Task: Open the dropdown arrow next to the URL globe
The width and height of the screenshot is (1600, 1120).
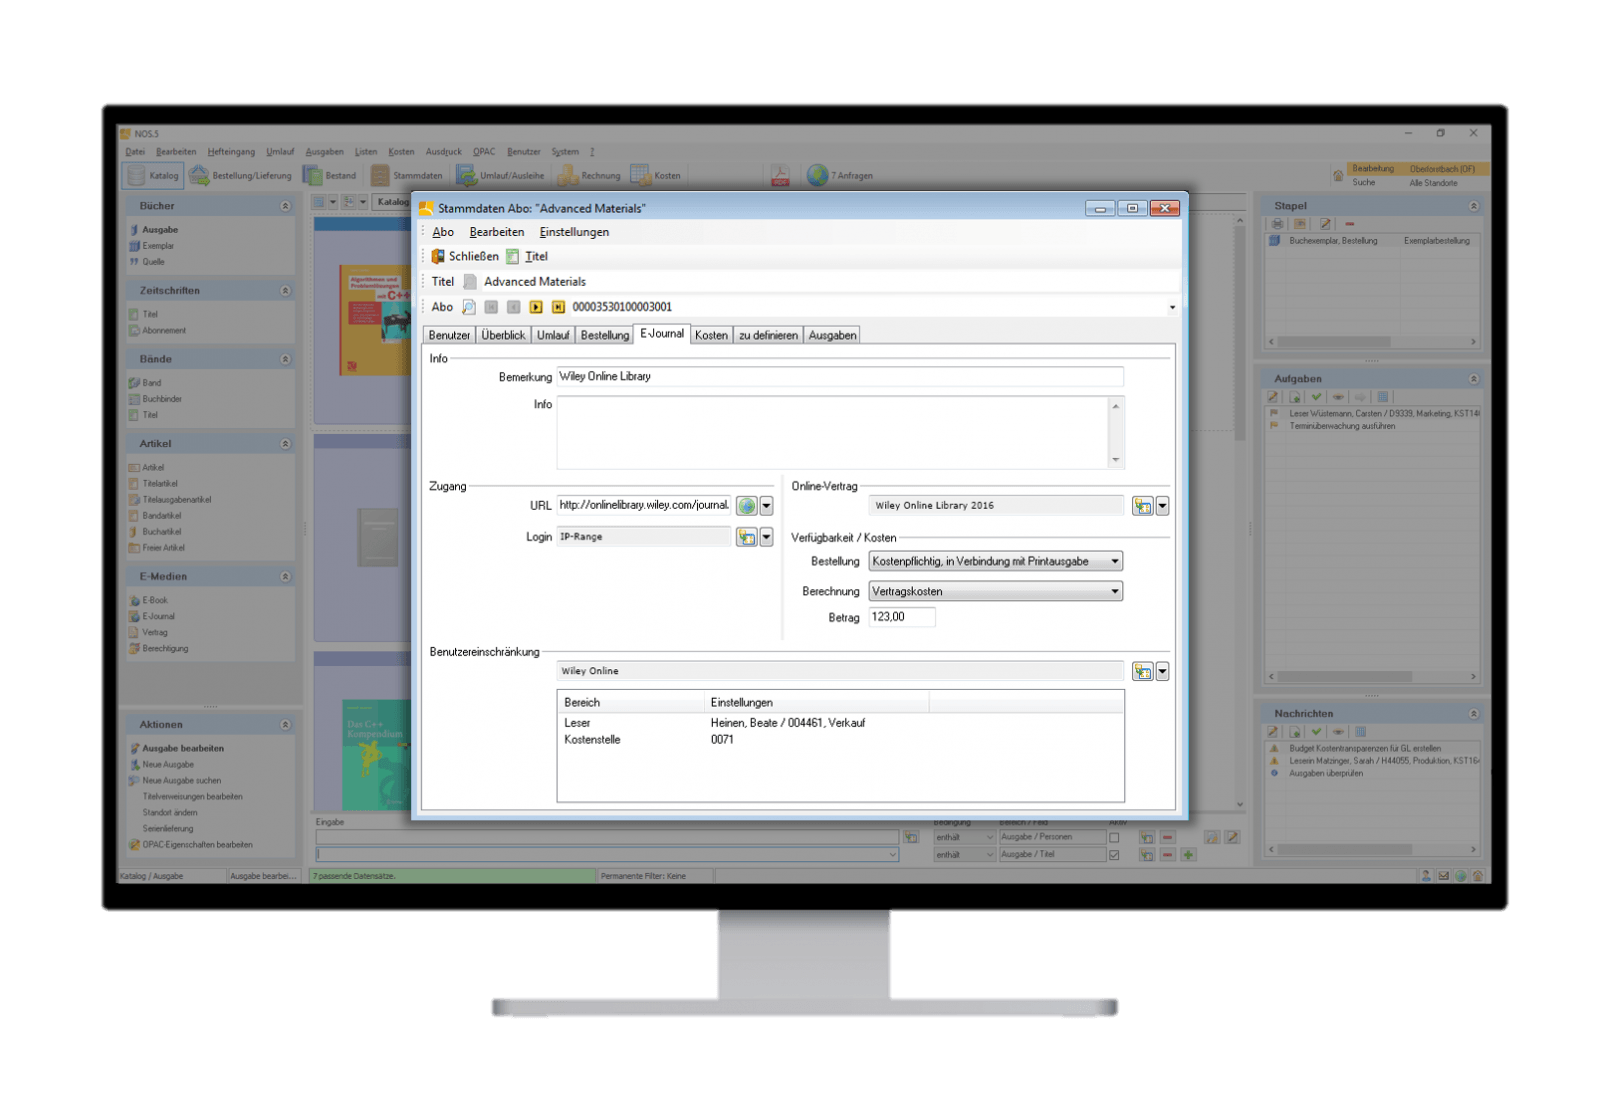Action: pos(766,506)
